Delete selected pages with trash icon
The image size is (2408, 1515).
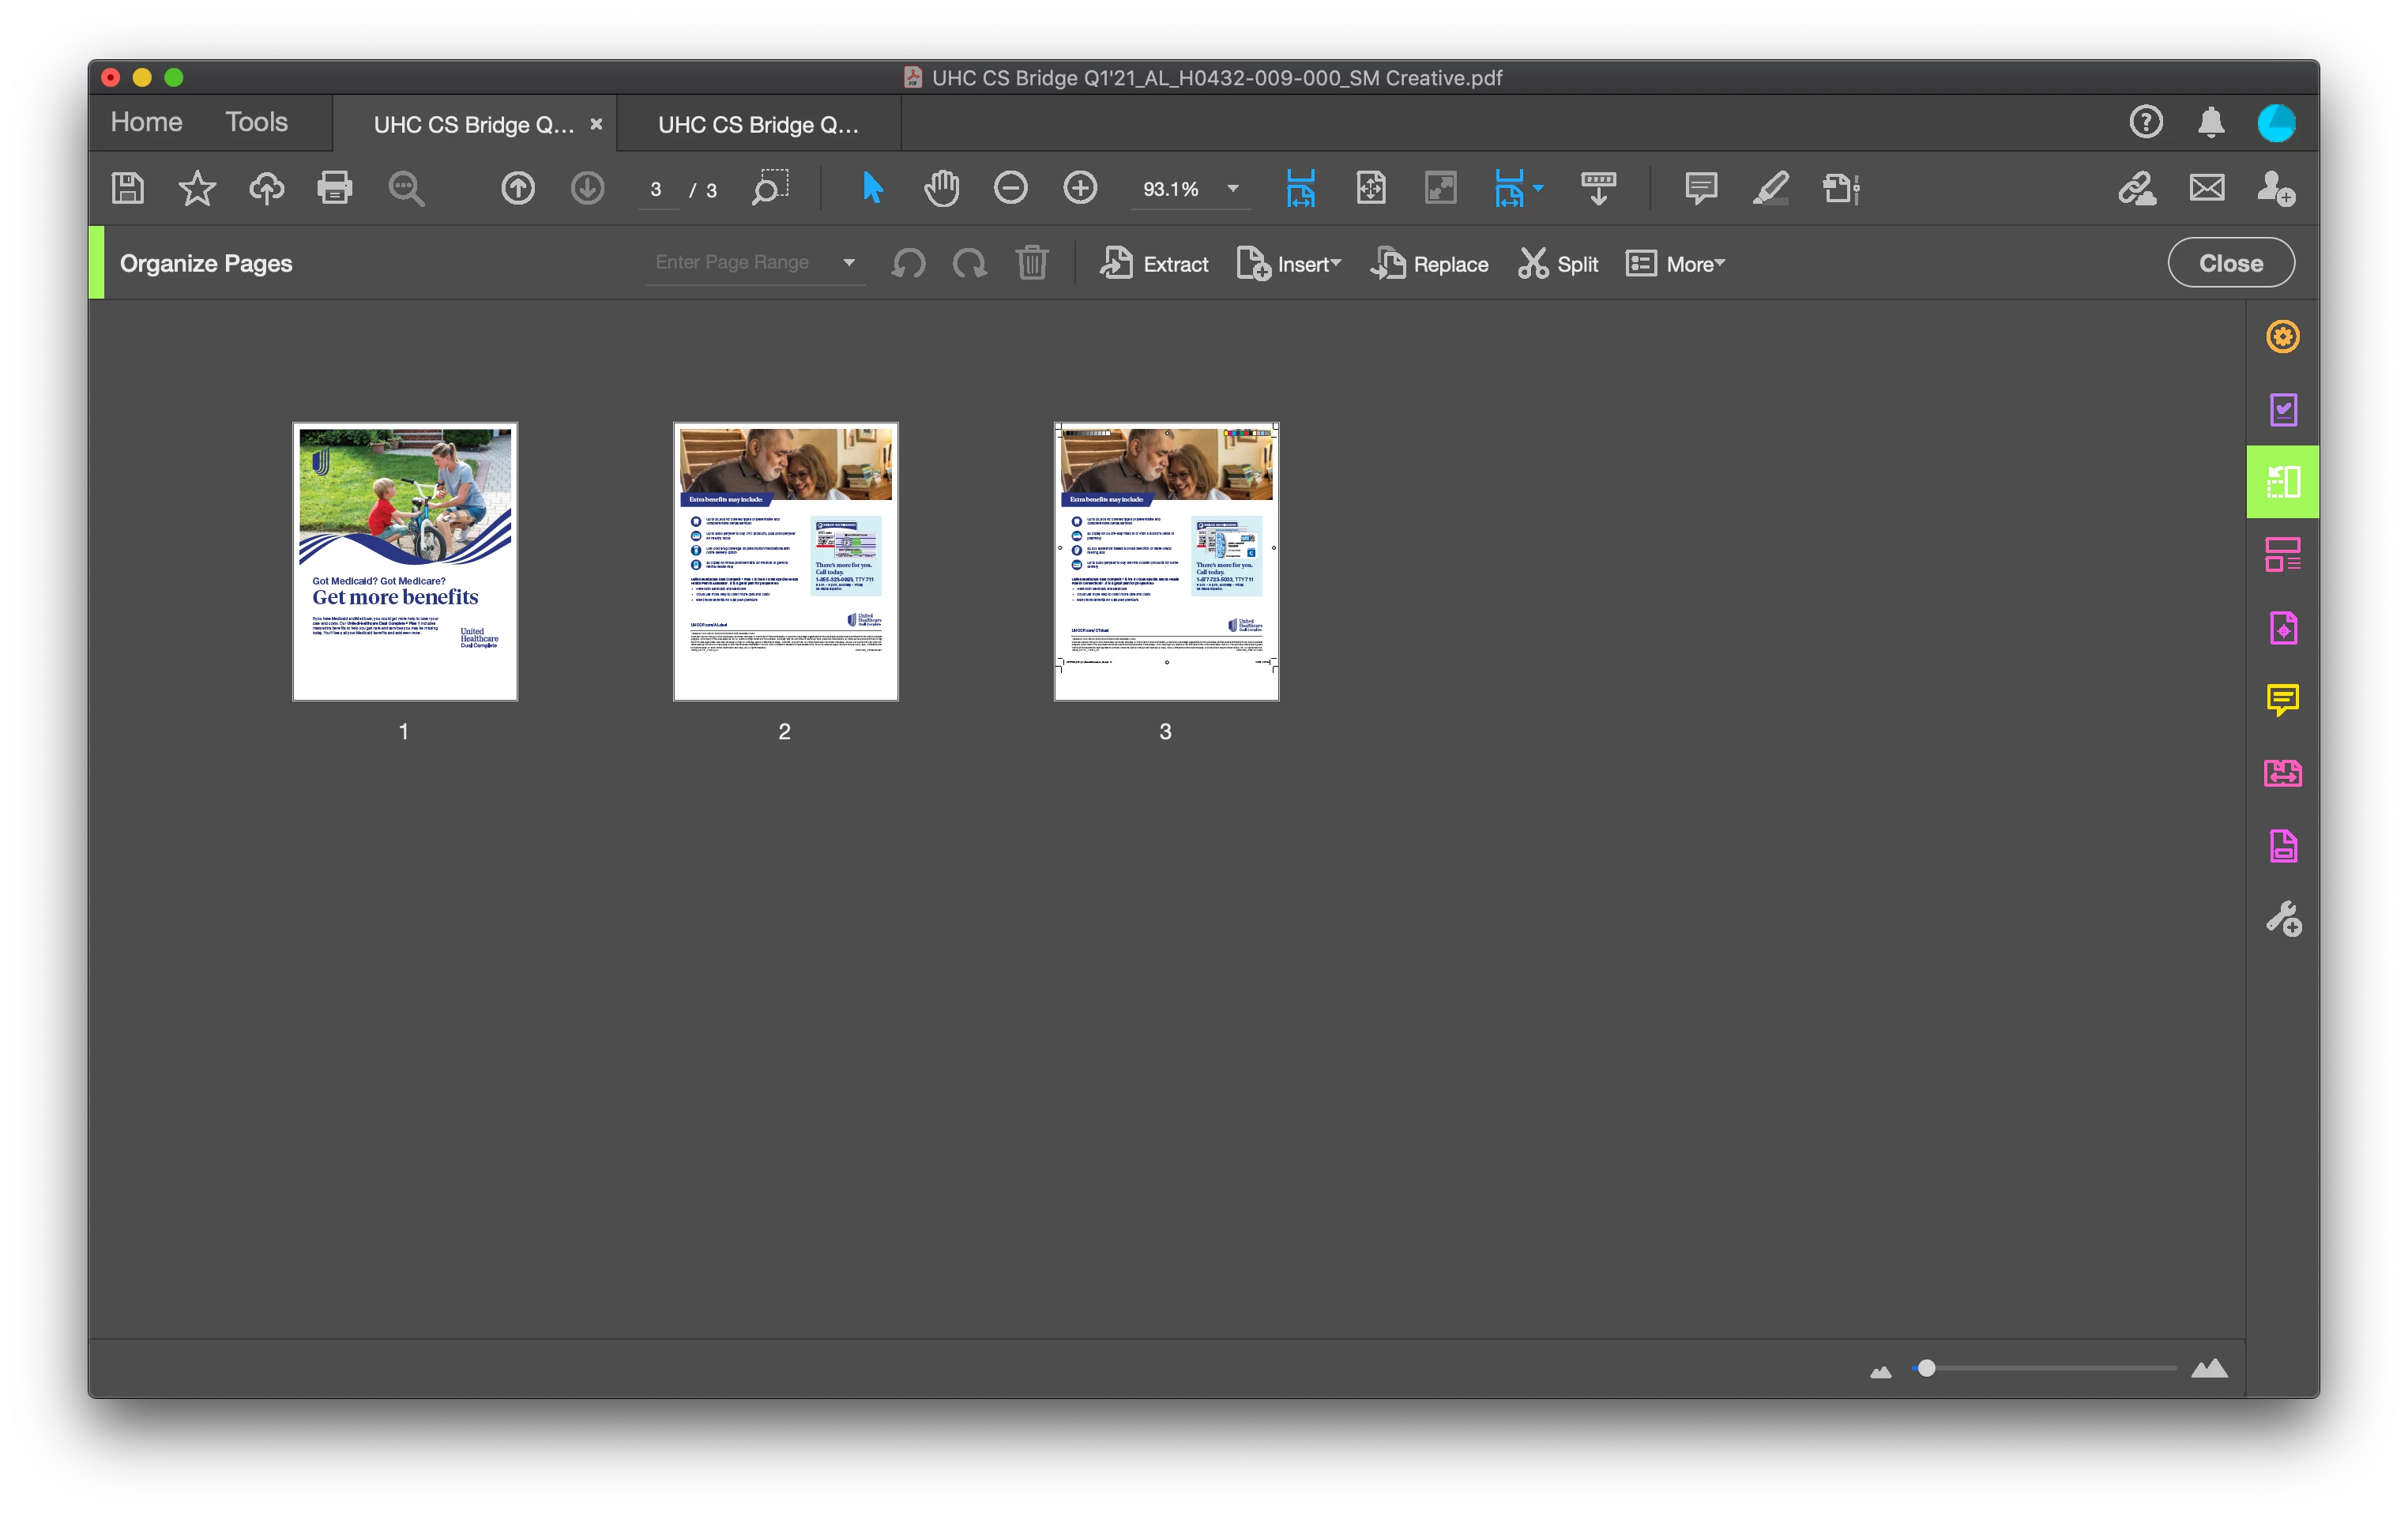click(1032, 264)
